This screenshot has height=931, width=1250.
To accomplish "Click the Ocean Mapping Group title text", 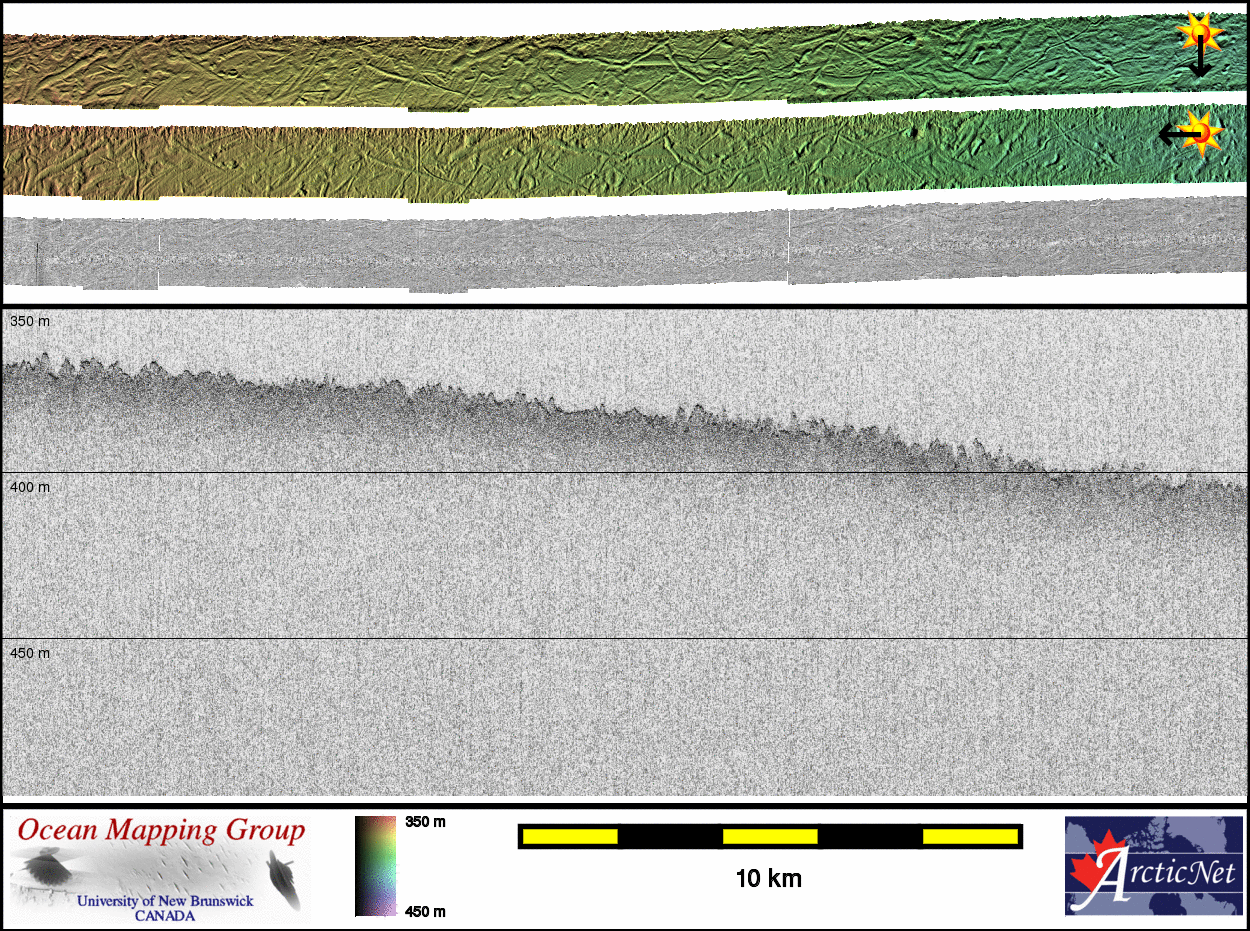I will coord(161,831).
